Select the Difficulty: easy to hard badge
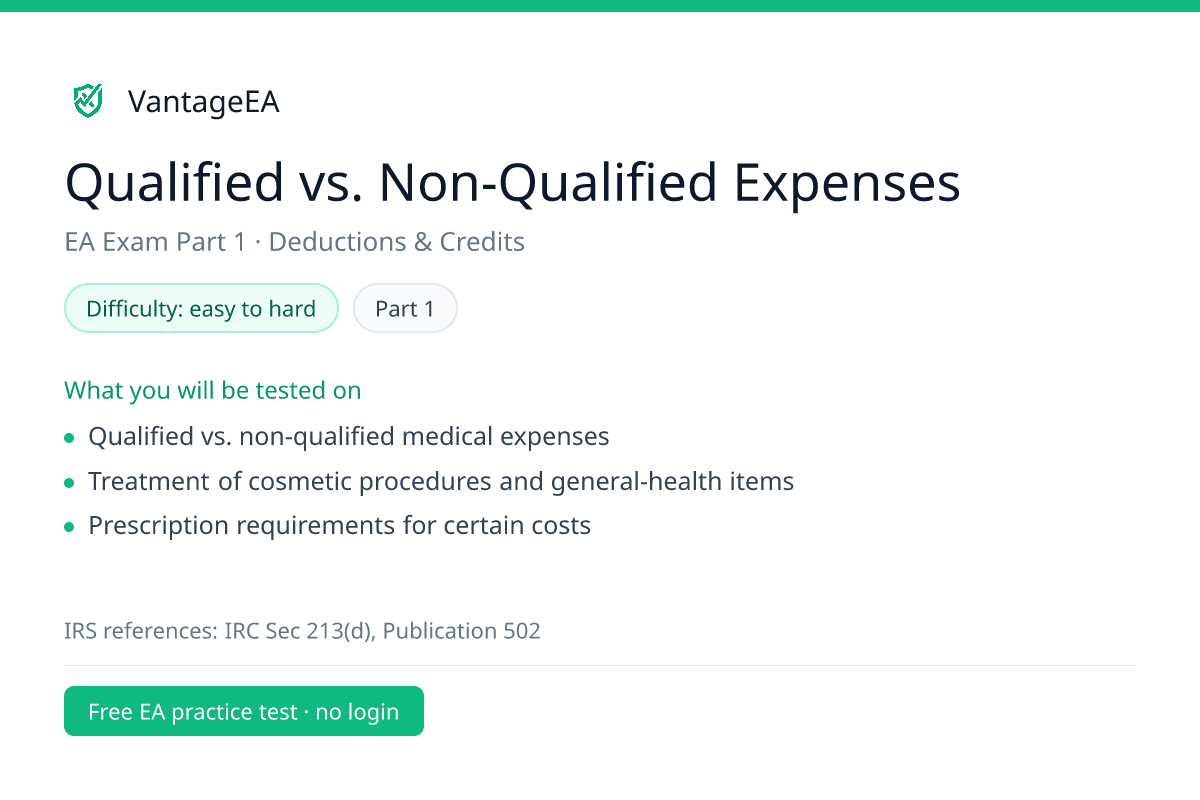1200x800 pixels. point(201,308)
